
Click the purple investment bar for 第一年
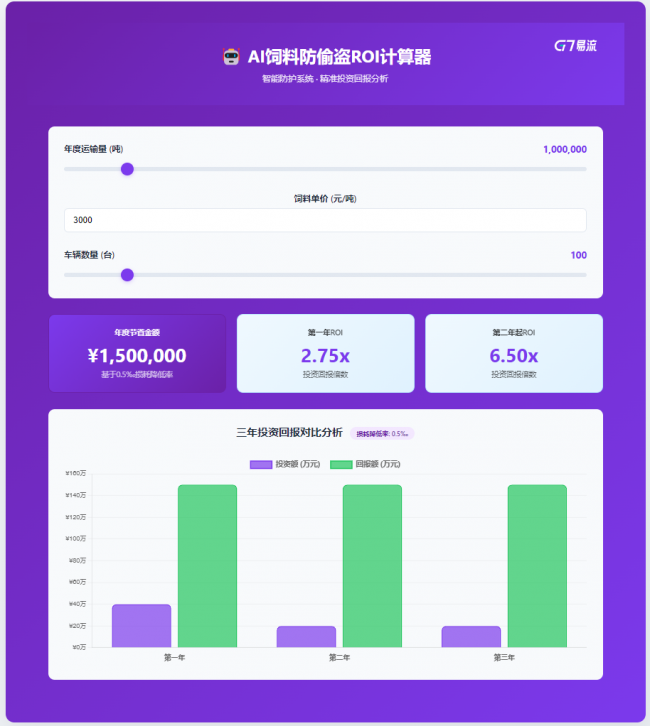[x=141, y=626]
